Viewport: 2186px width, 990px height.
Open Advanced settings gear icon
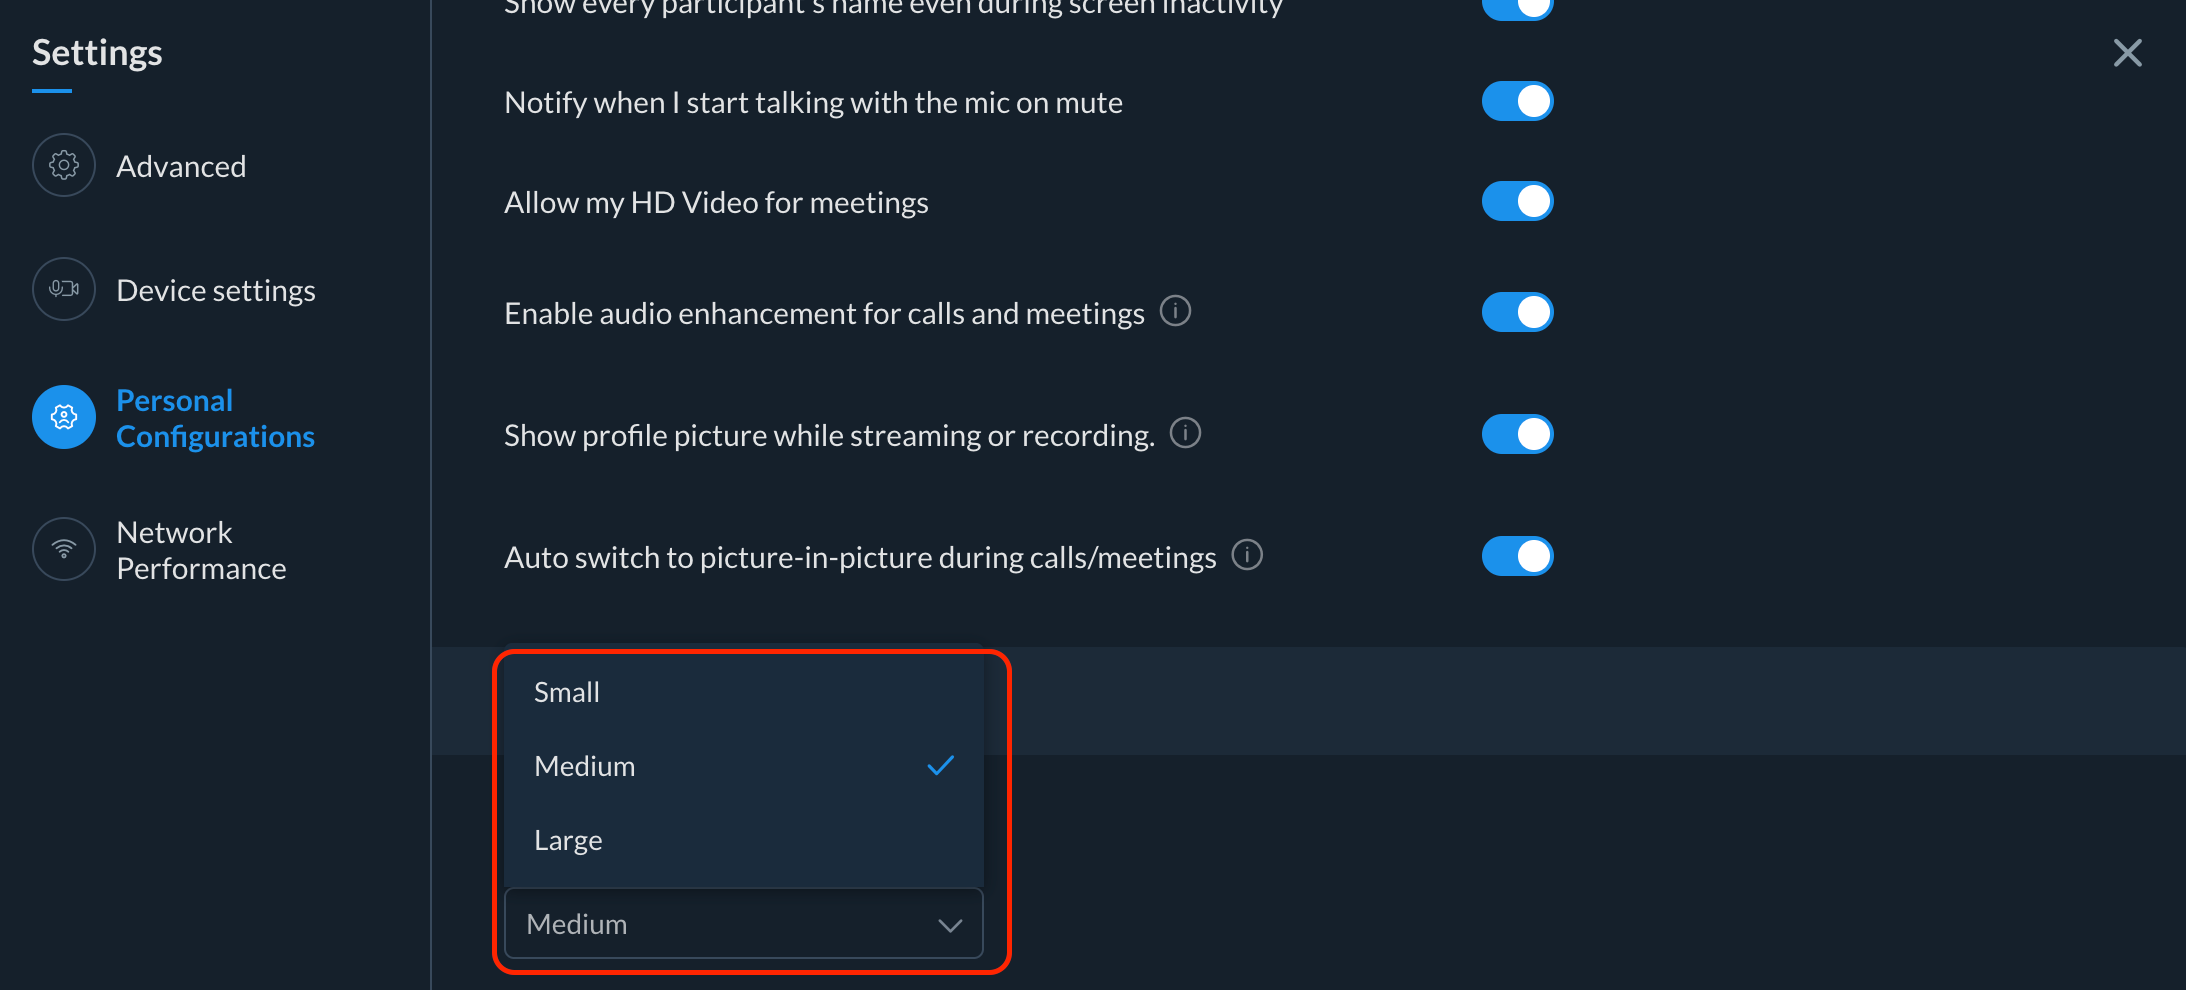[x=64, y=165]
